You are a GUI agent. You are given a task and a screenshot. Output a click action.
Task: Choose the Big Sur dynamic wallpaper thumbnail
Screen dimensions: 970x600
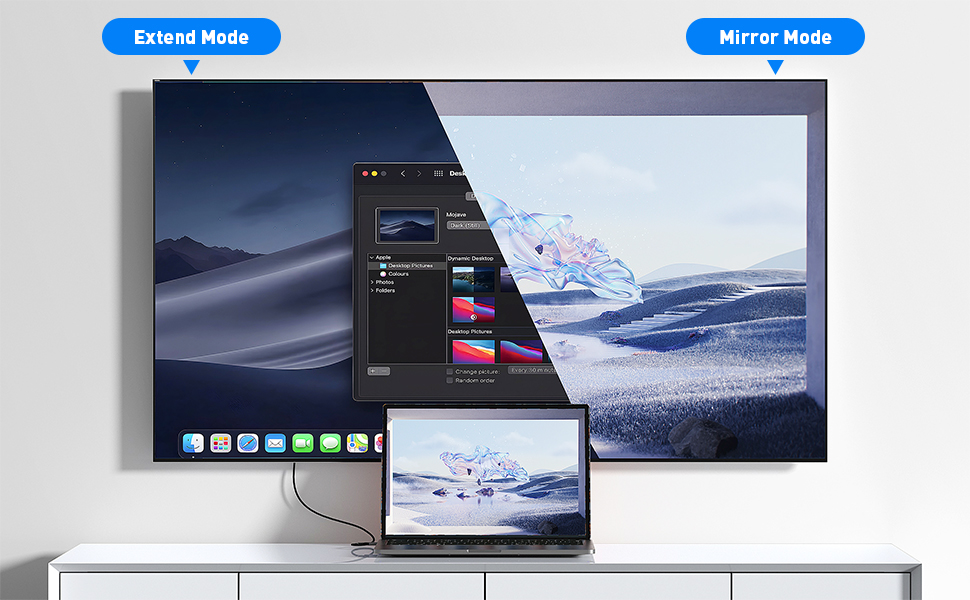click(x=473, y=309)
